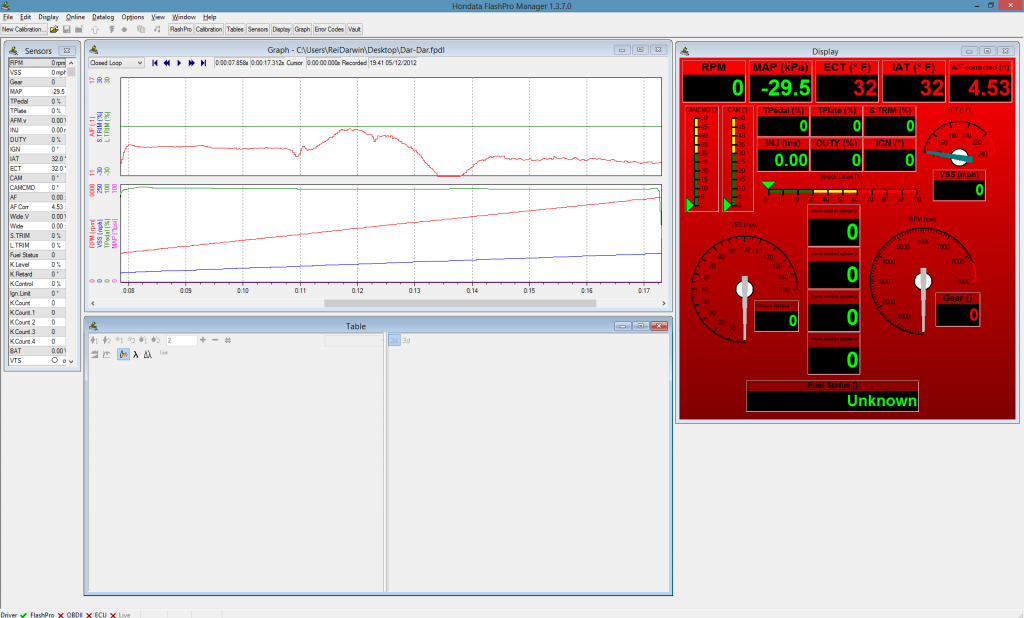Select the K.Retard sensor row

38,274
